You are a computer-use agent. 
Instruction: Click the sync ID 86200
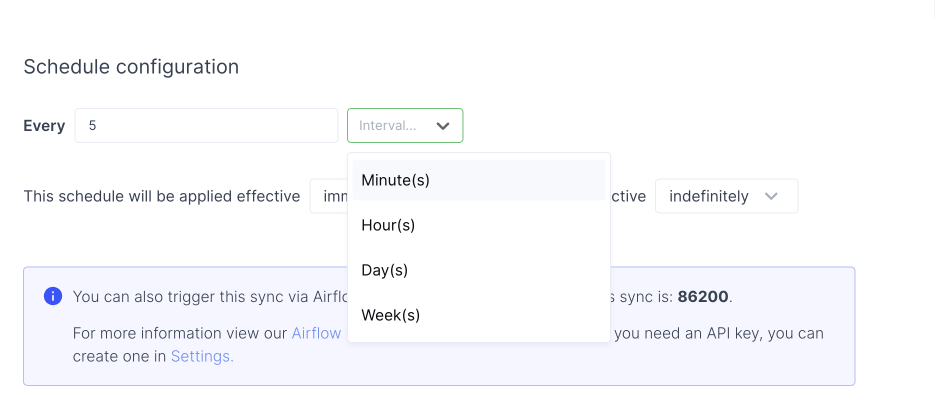click(x=703, y=296)
